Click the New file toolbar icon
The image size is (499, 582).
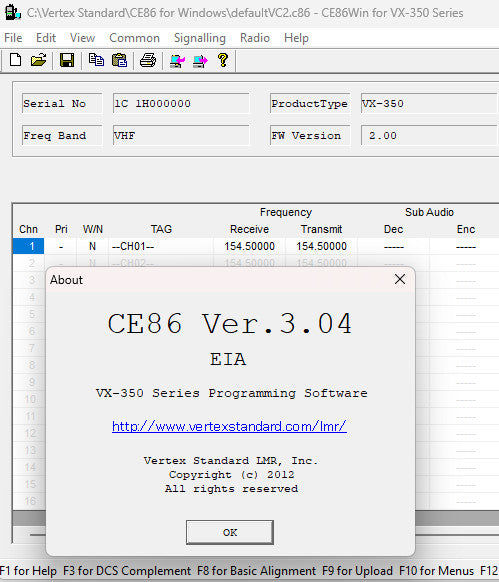(15, 60)
